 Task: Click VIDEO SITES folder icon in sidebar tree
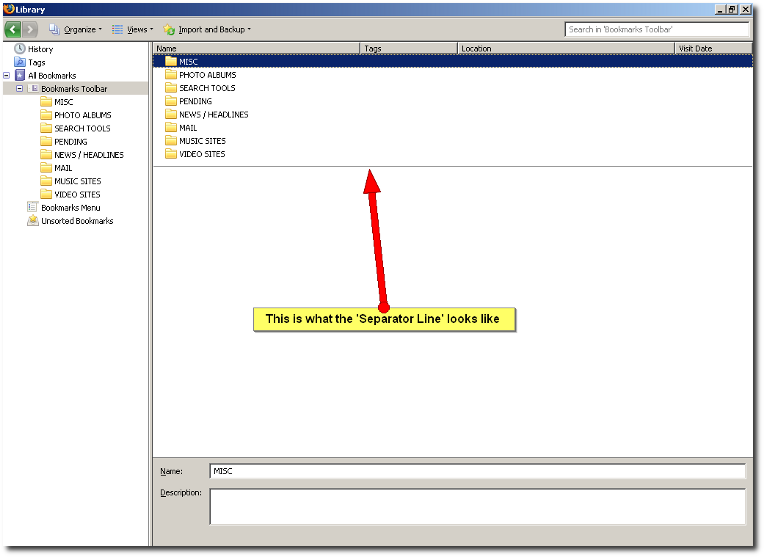coord(46,193)
